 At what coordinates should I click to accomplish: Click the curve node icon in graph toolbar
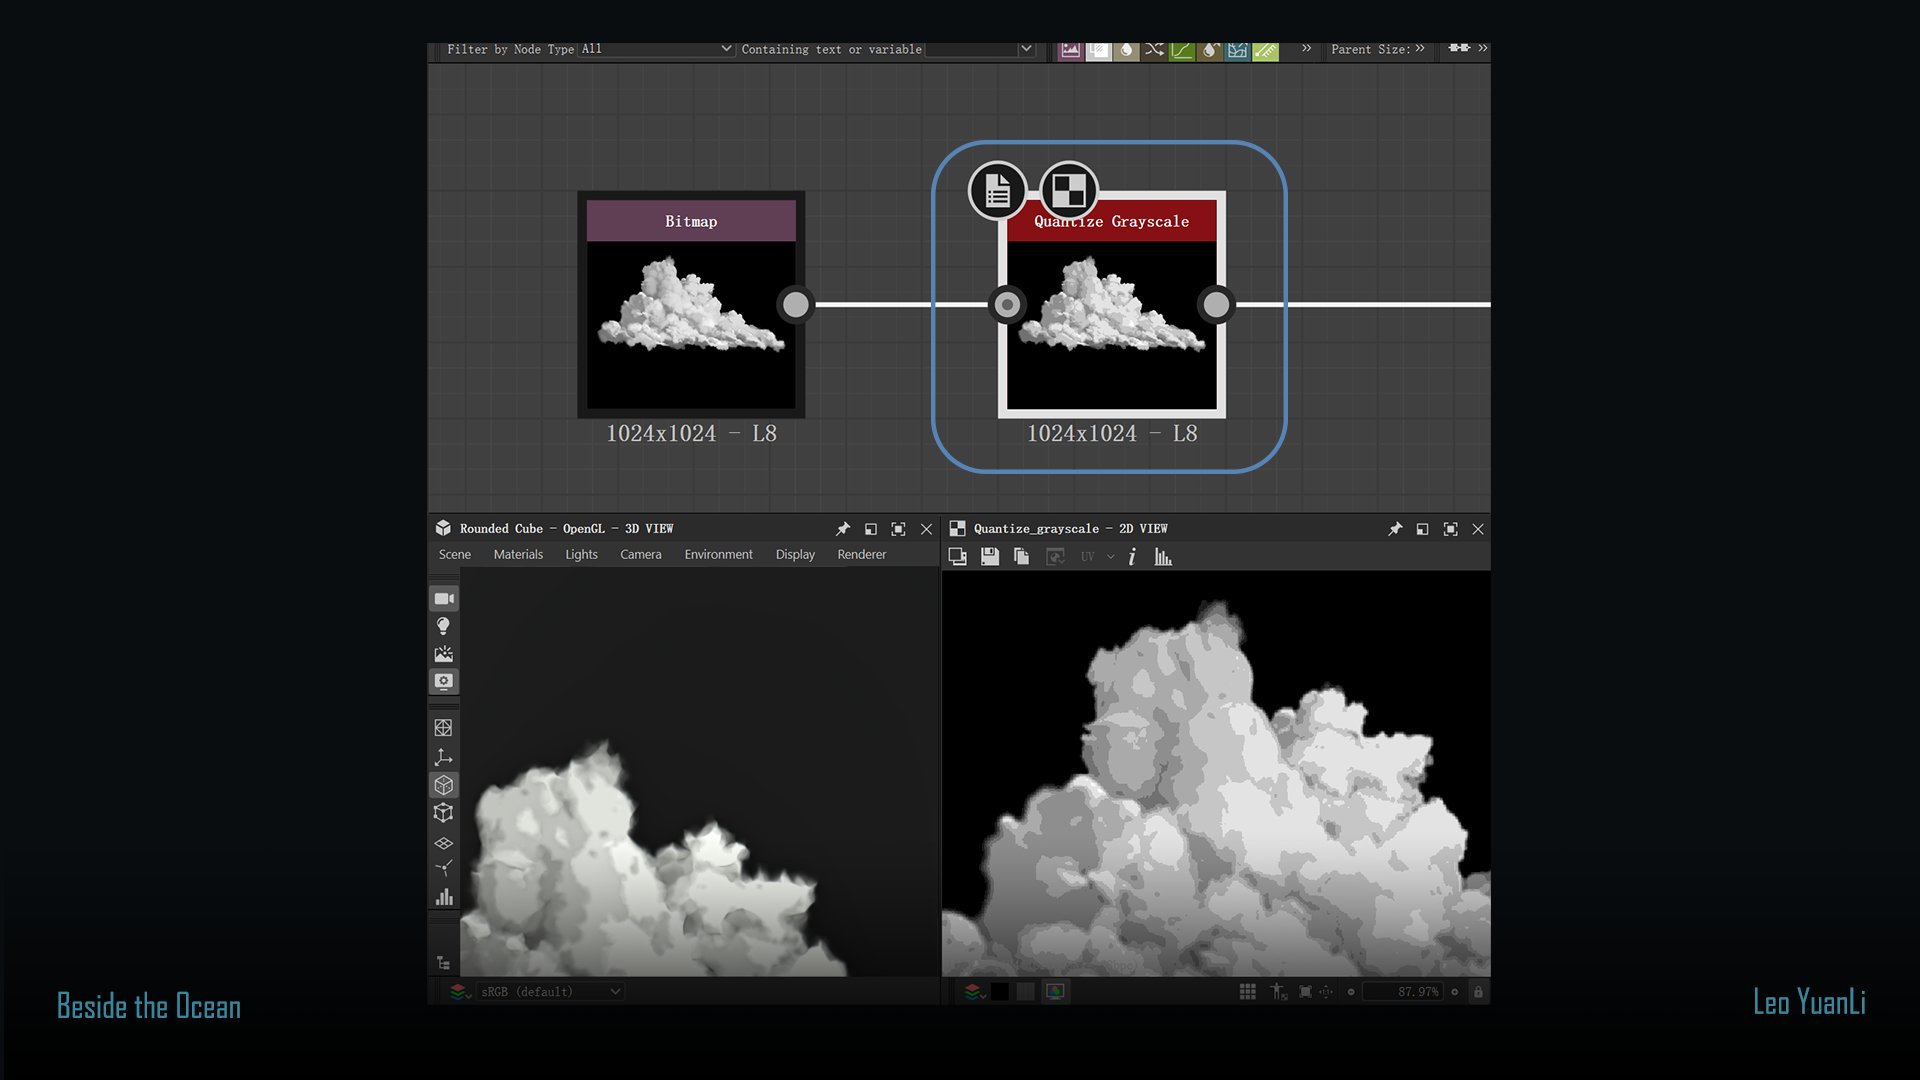(x=1182, y=49)
